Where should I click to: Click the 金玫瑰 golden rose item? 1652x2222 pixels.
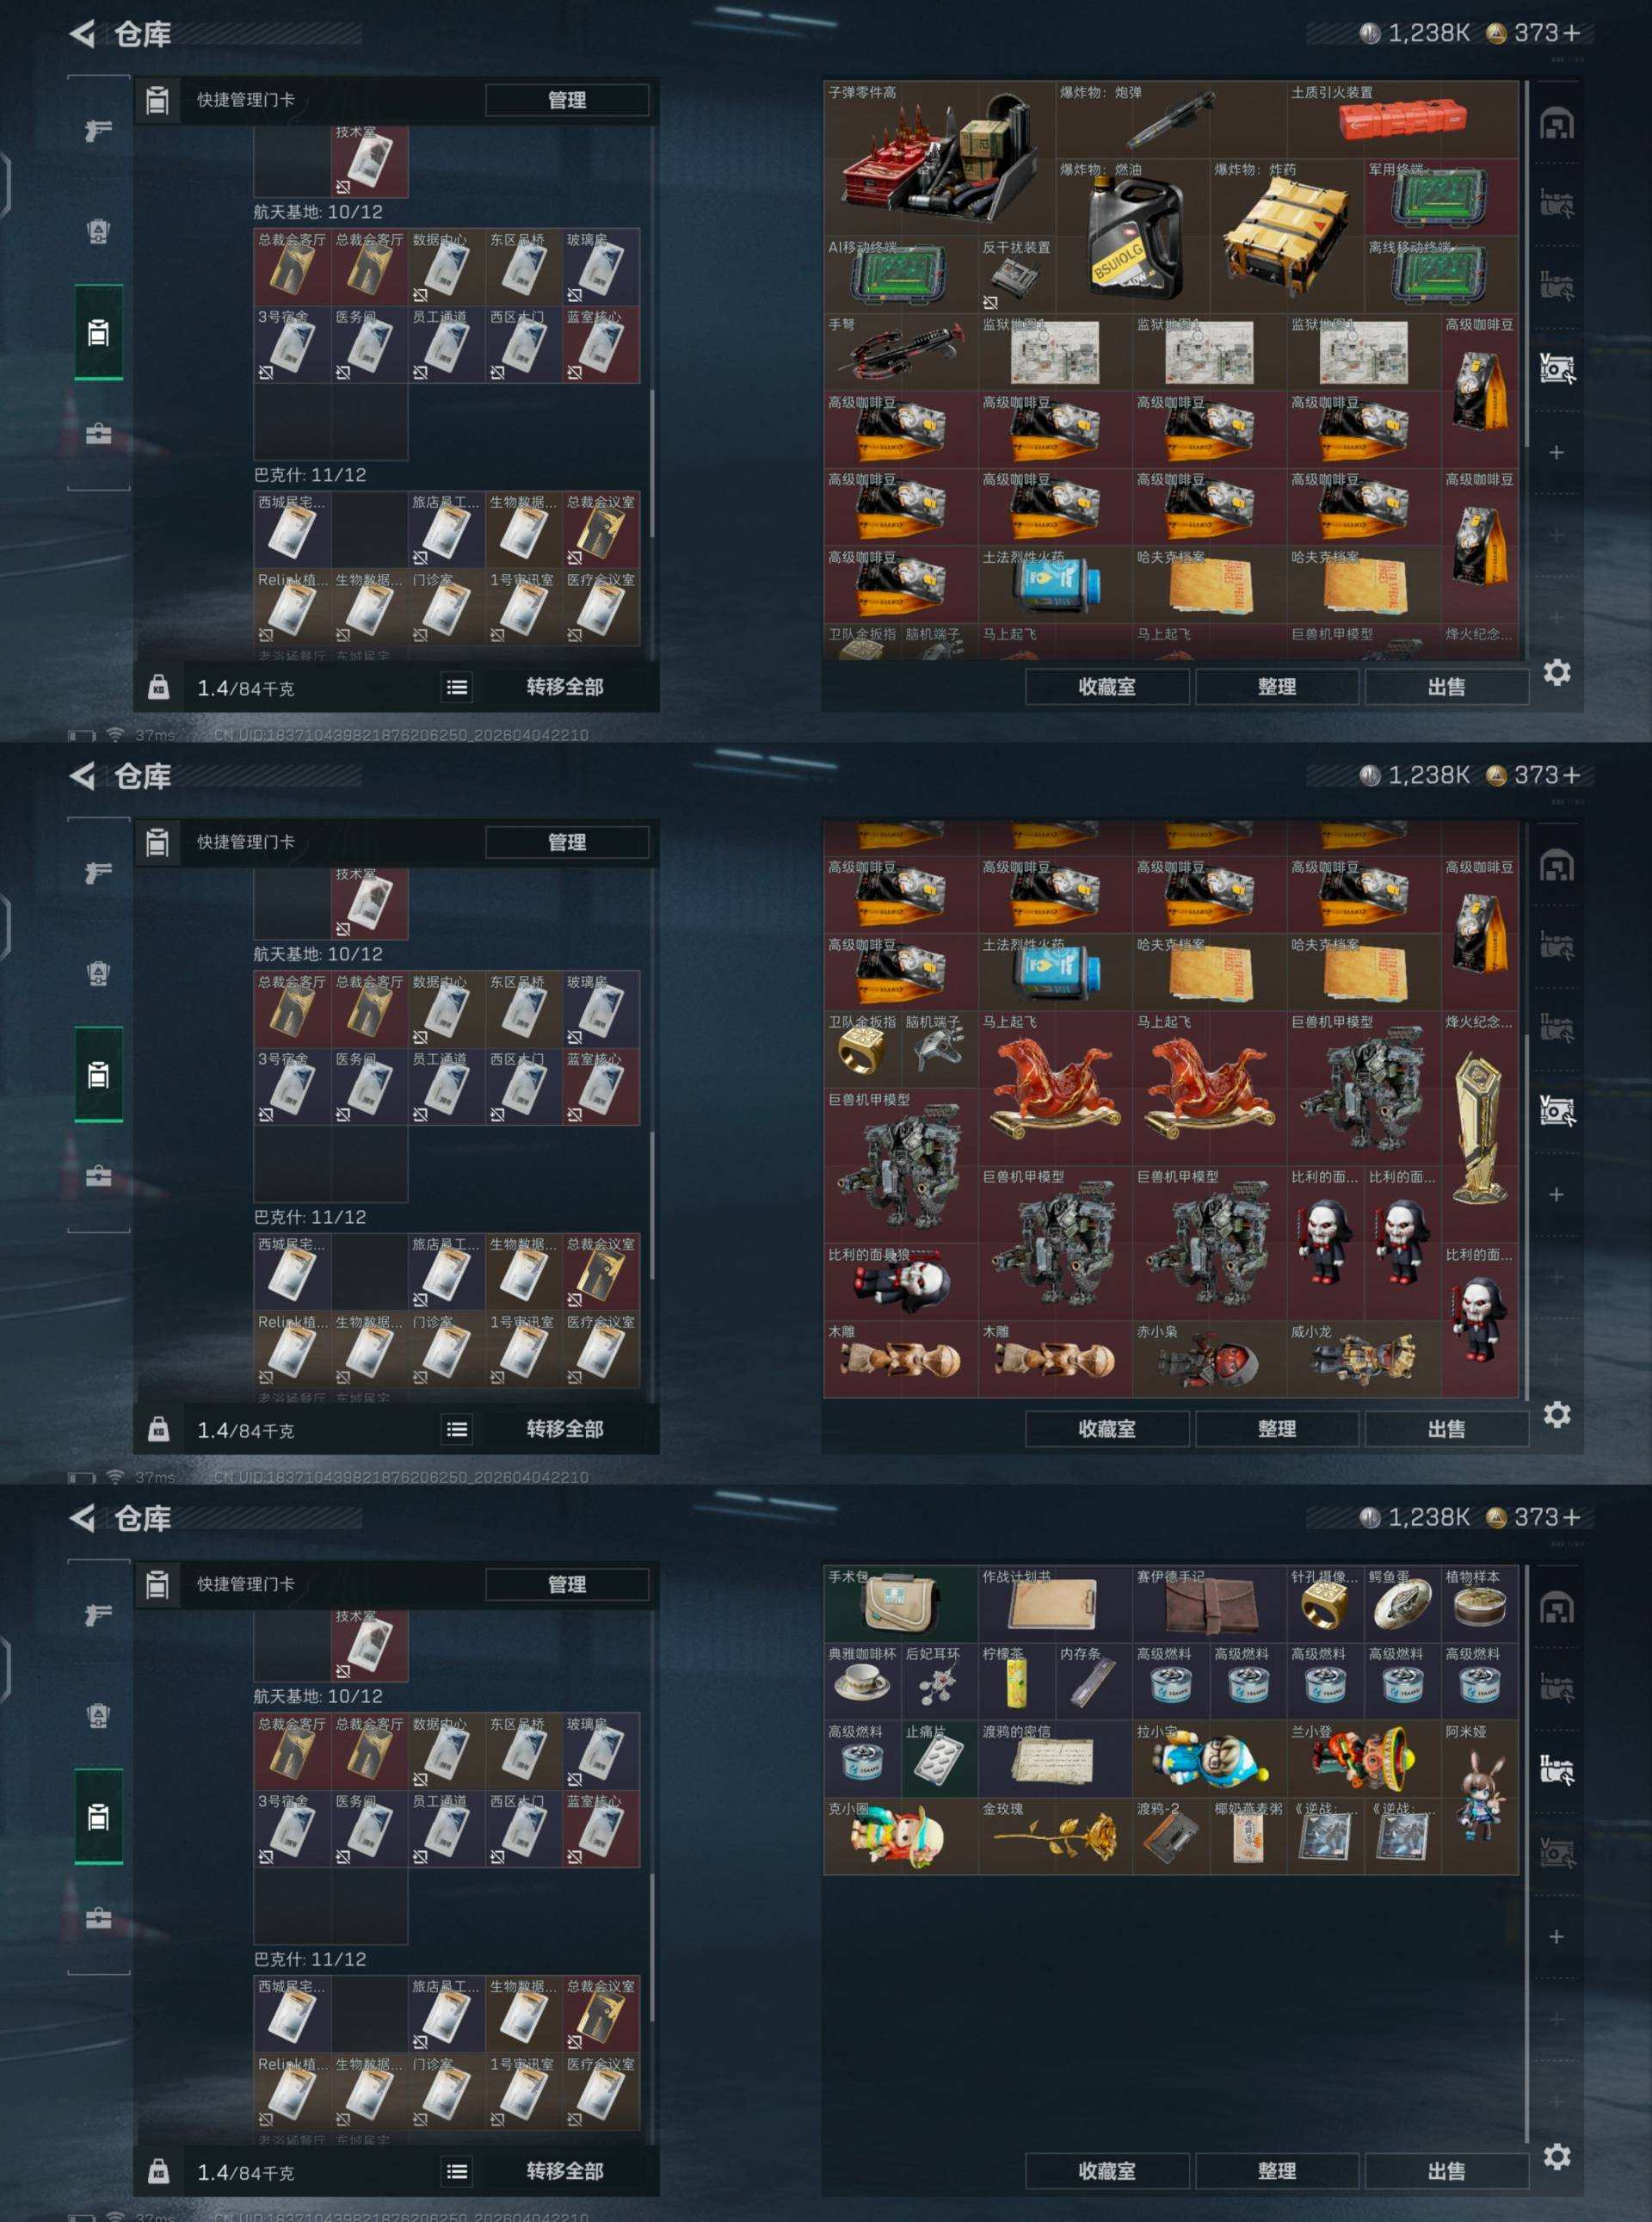(x=1054, y=1836)
